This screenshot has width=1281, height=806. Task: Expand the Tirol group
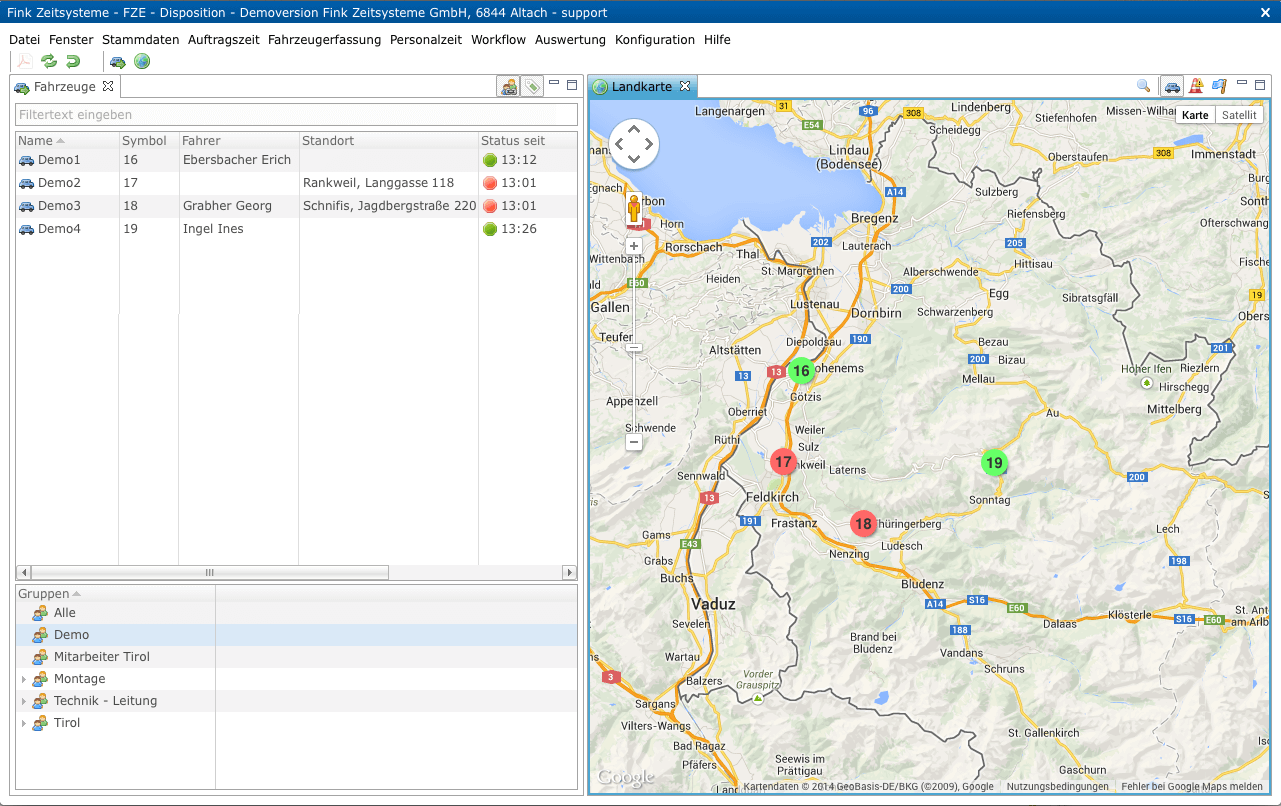pos(24,723)
